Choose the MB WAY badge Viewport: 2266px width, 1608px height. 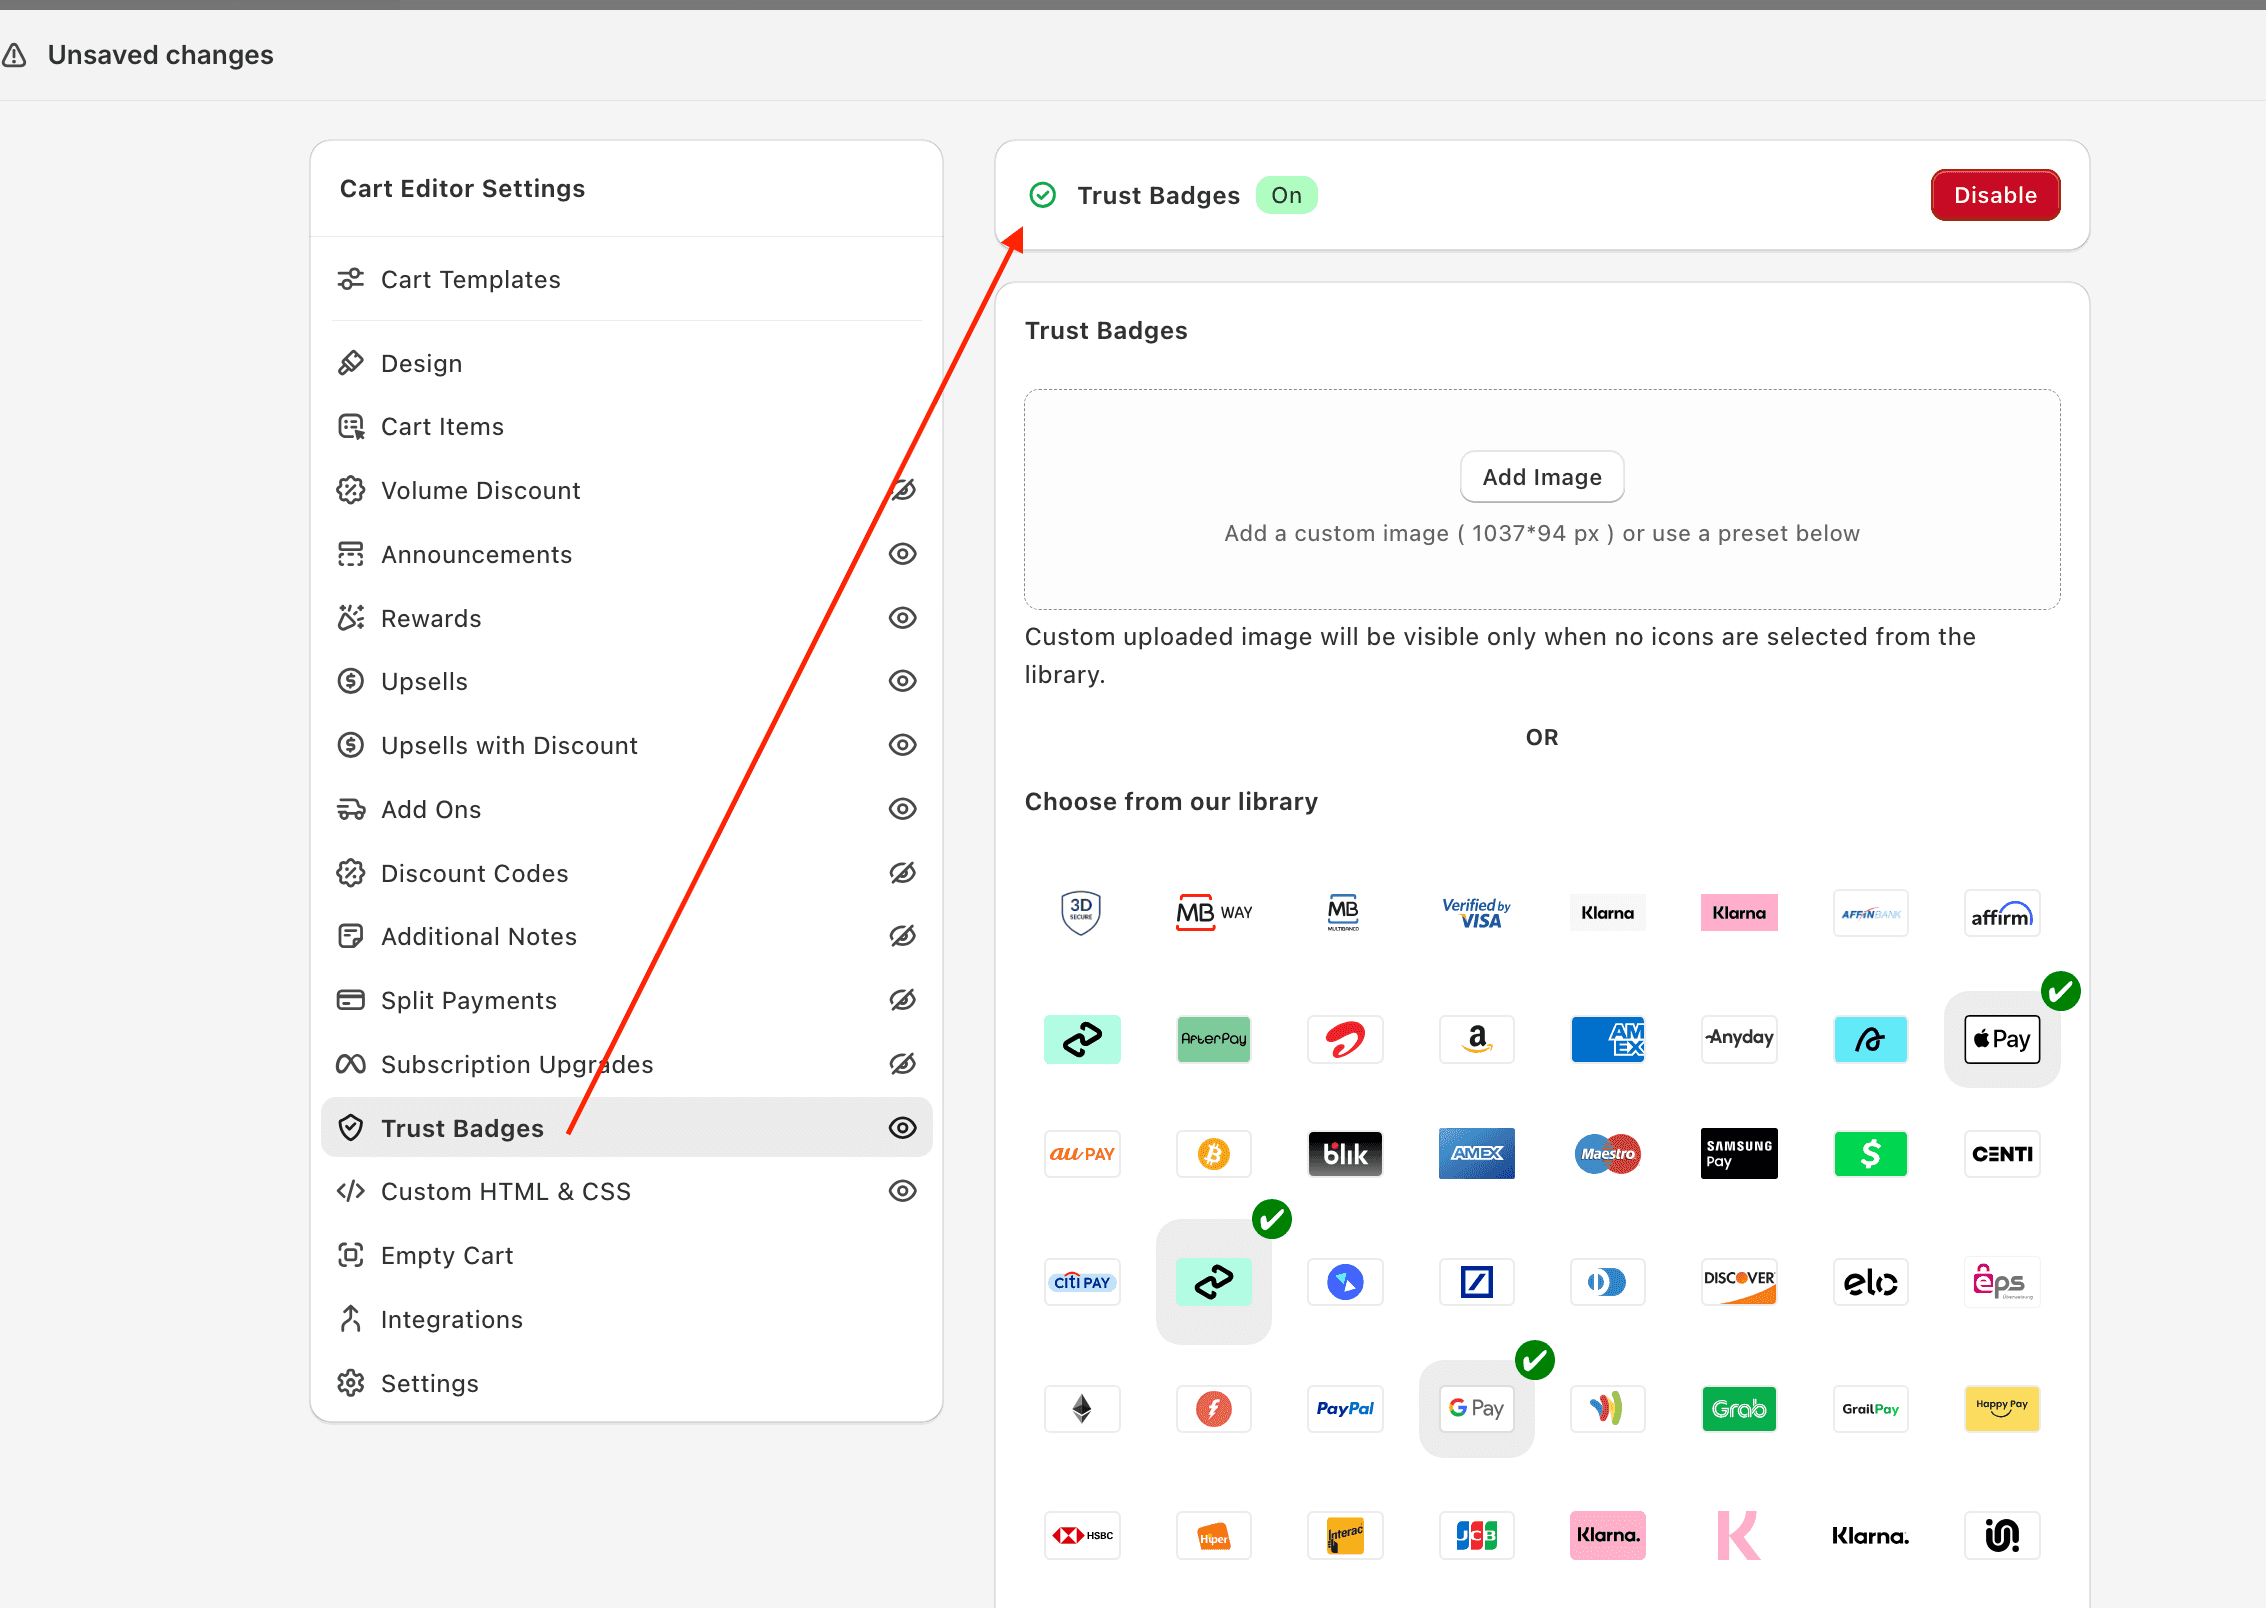(1214, 912)
